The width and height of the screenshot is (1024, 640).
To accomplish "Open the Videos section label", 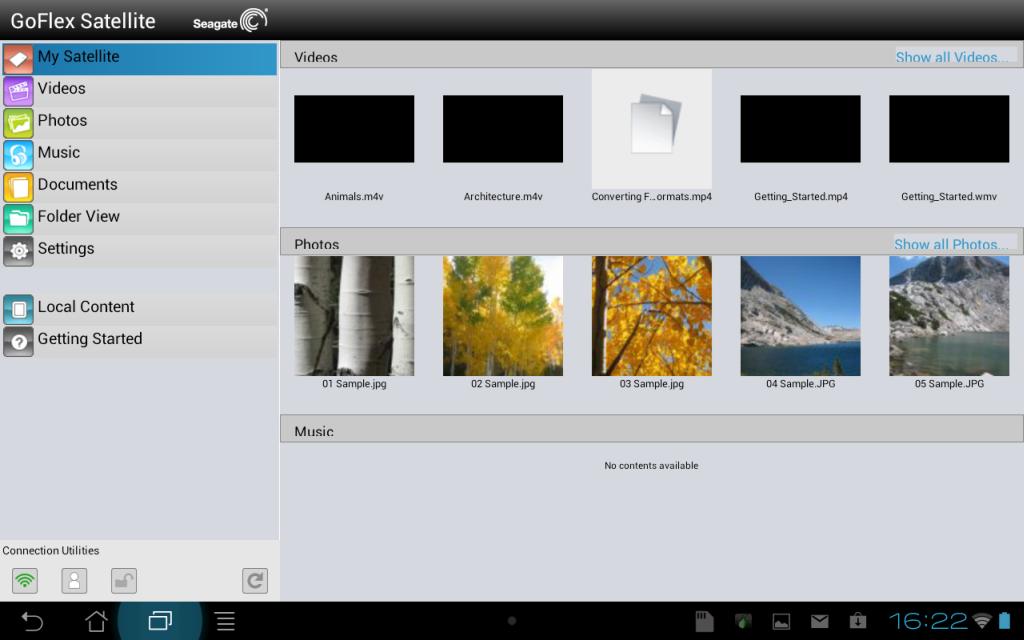I will click(61, 88).
